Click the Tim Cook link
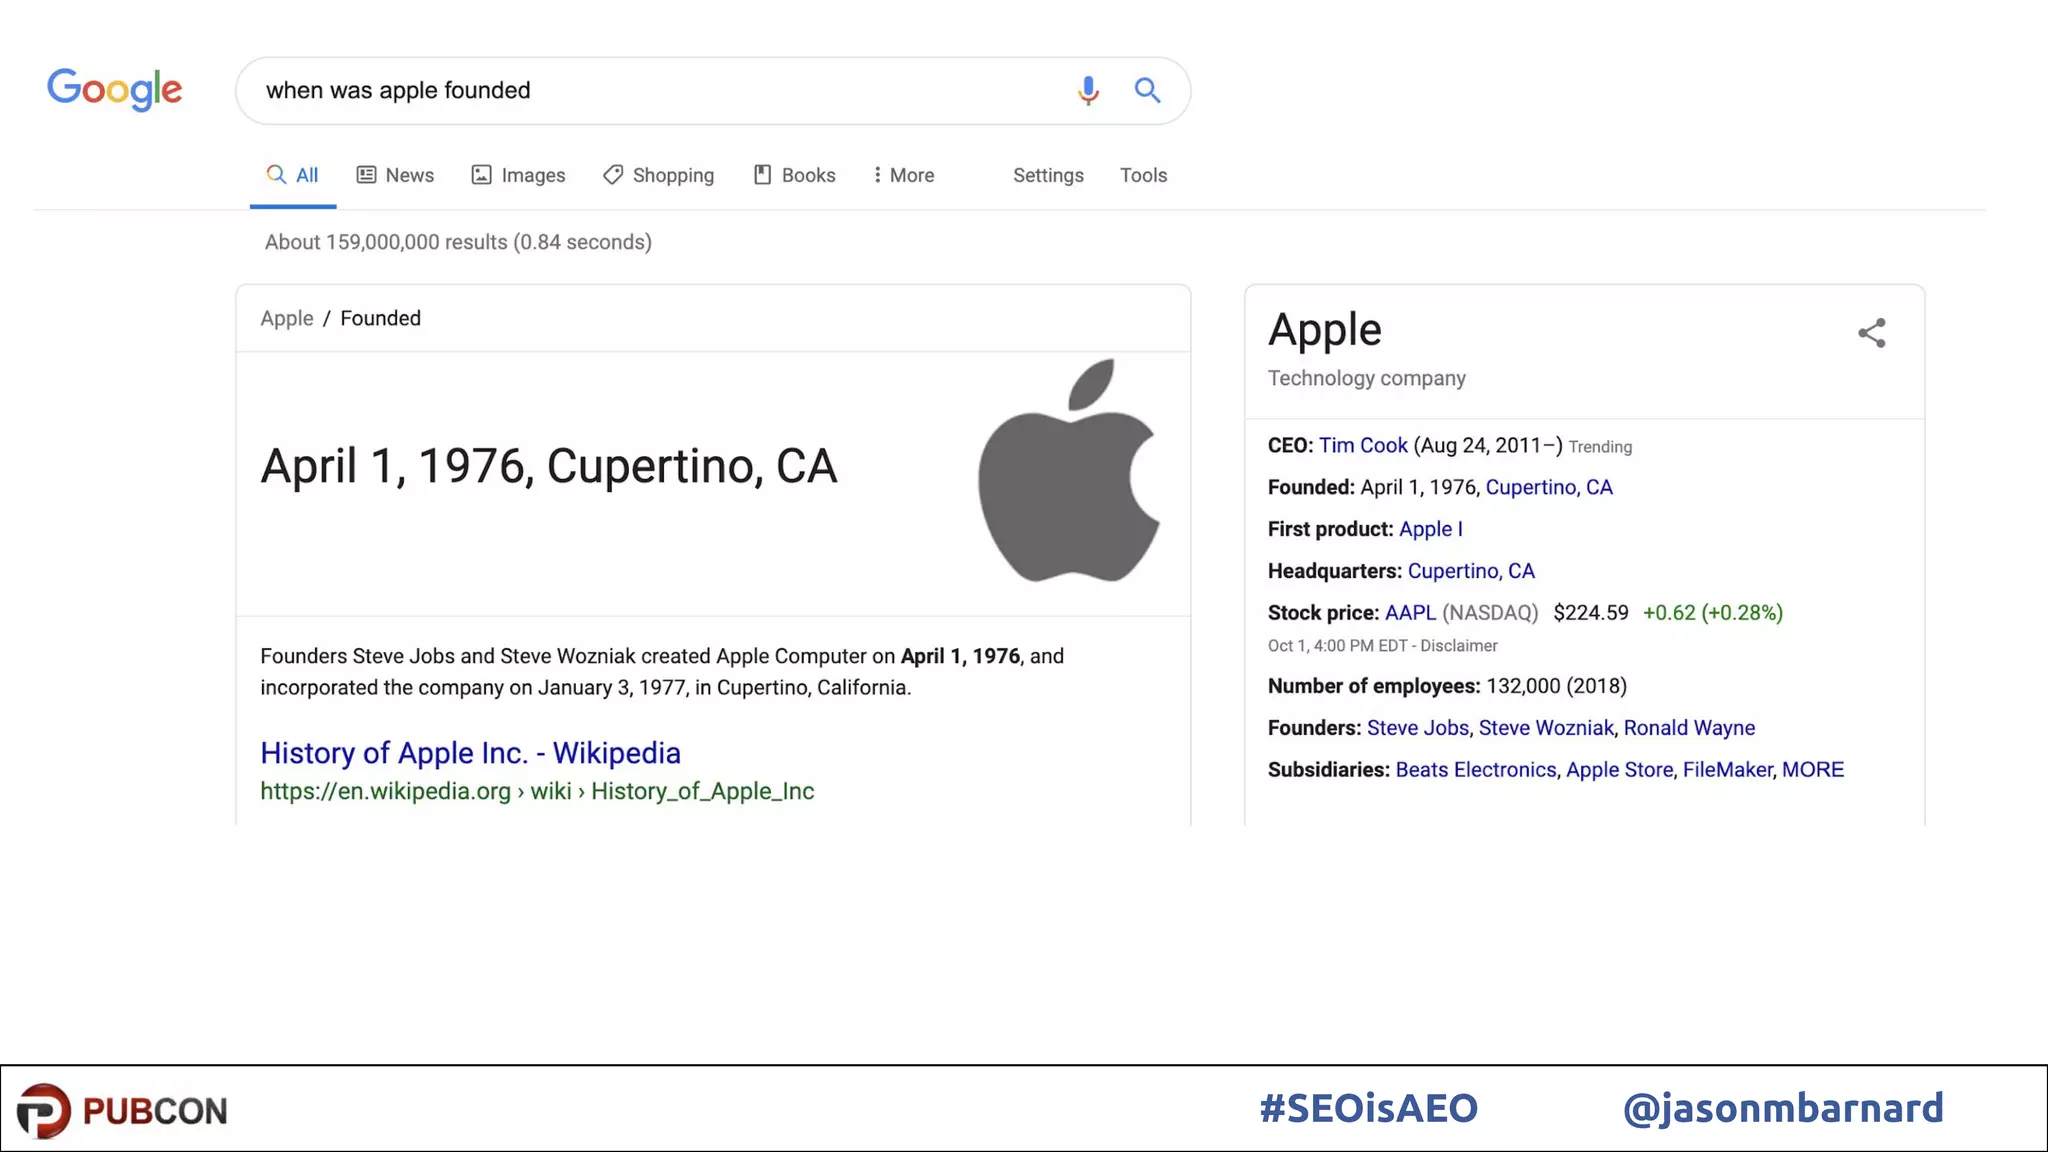 tap(1362, 446)
